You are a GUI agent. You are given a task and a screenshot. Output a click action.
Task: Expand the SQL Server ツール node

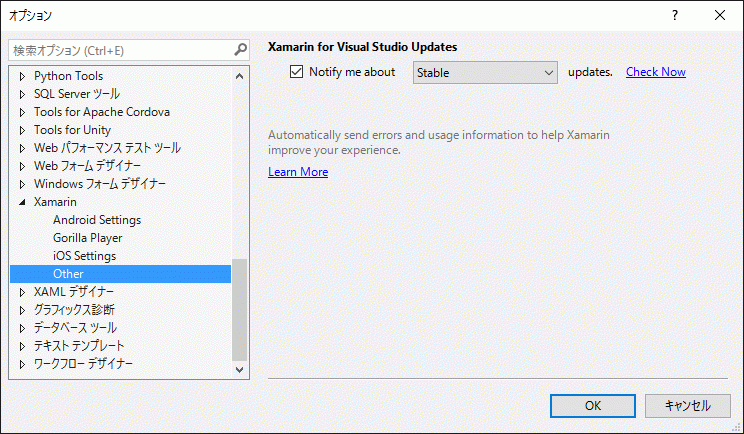[22, 94]
